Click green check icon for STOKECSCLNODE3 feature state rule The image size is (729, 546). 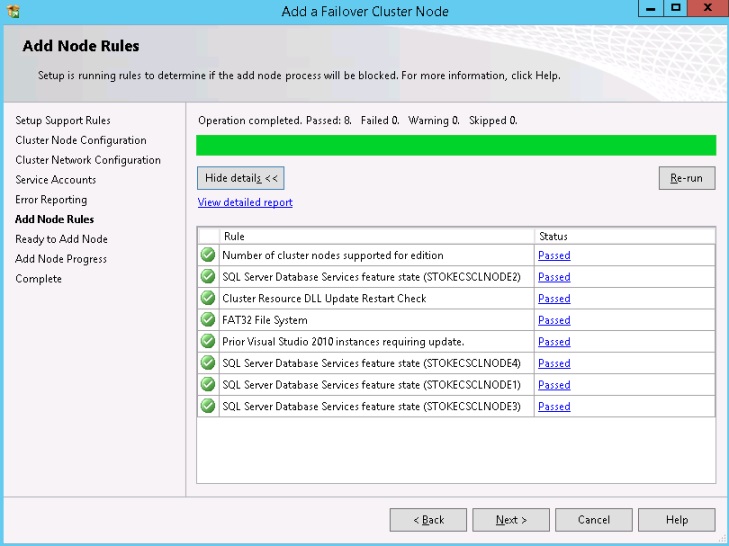208,406
